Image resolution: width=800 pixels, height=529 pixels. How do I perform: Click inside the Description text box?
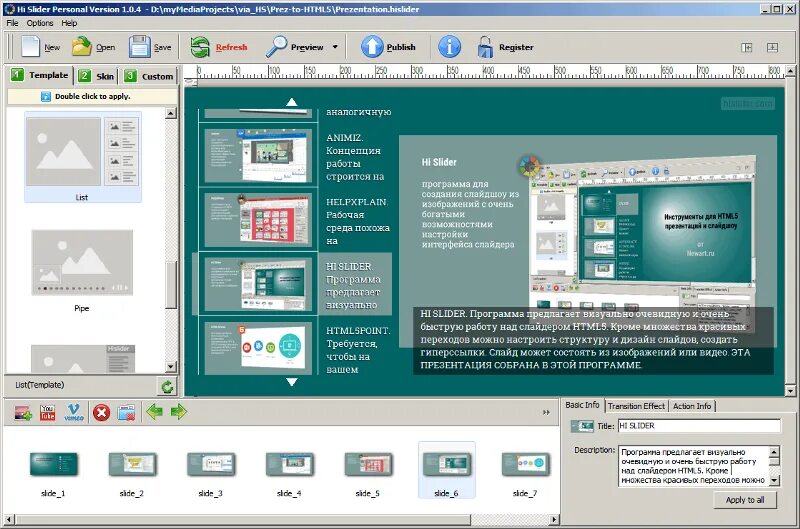693,466
